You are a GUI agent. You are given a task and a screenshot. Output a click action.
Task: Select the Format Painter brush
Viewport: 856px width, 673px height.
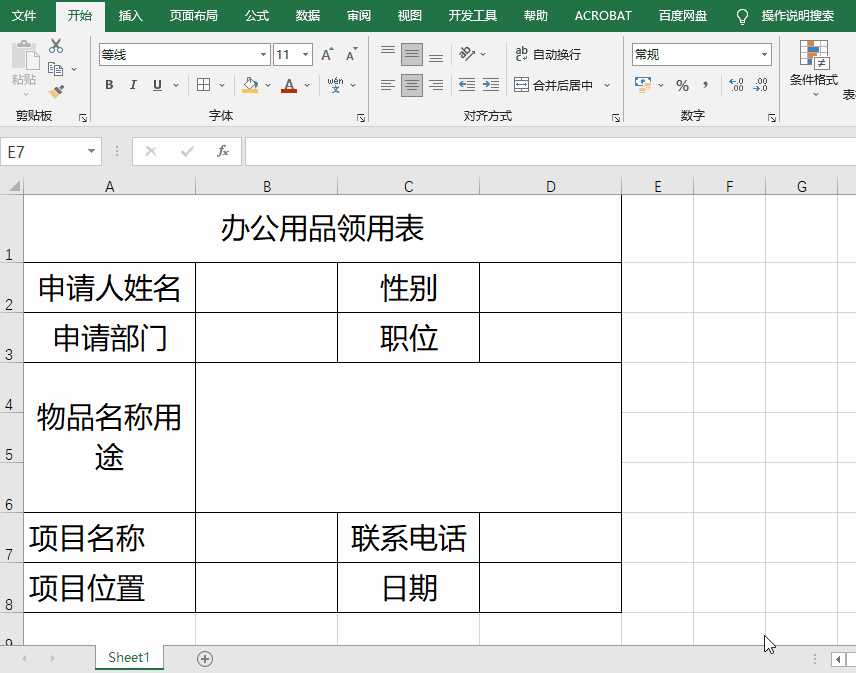56,91
